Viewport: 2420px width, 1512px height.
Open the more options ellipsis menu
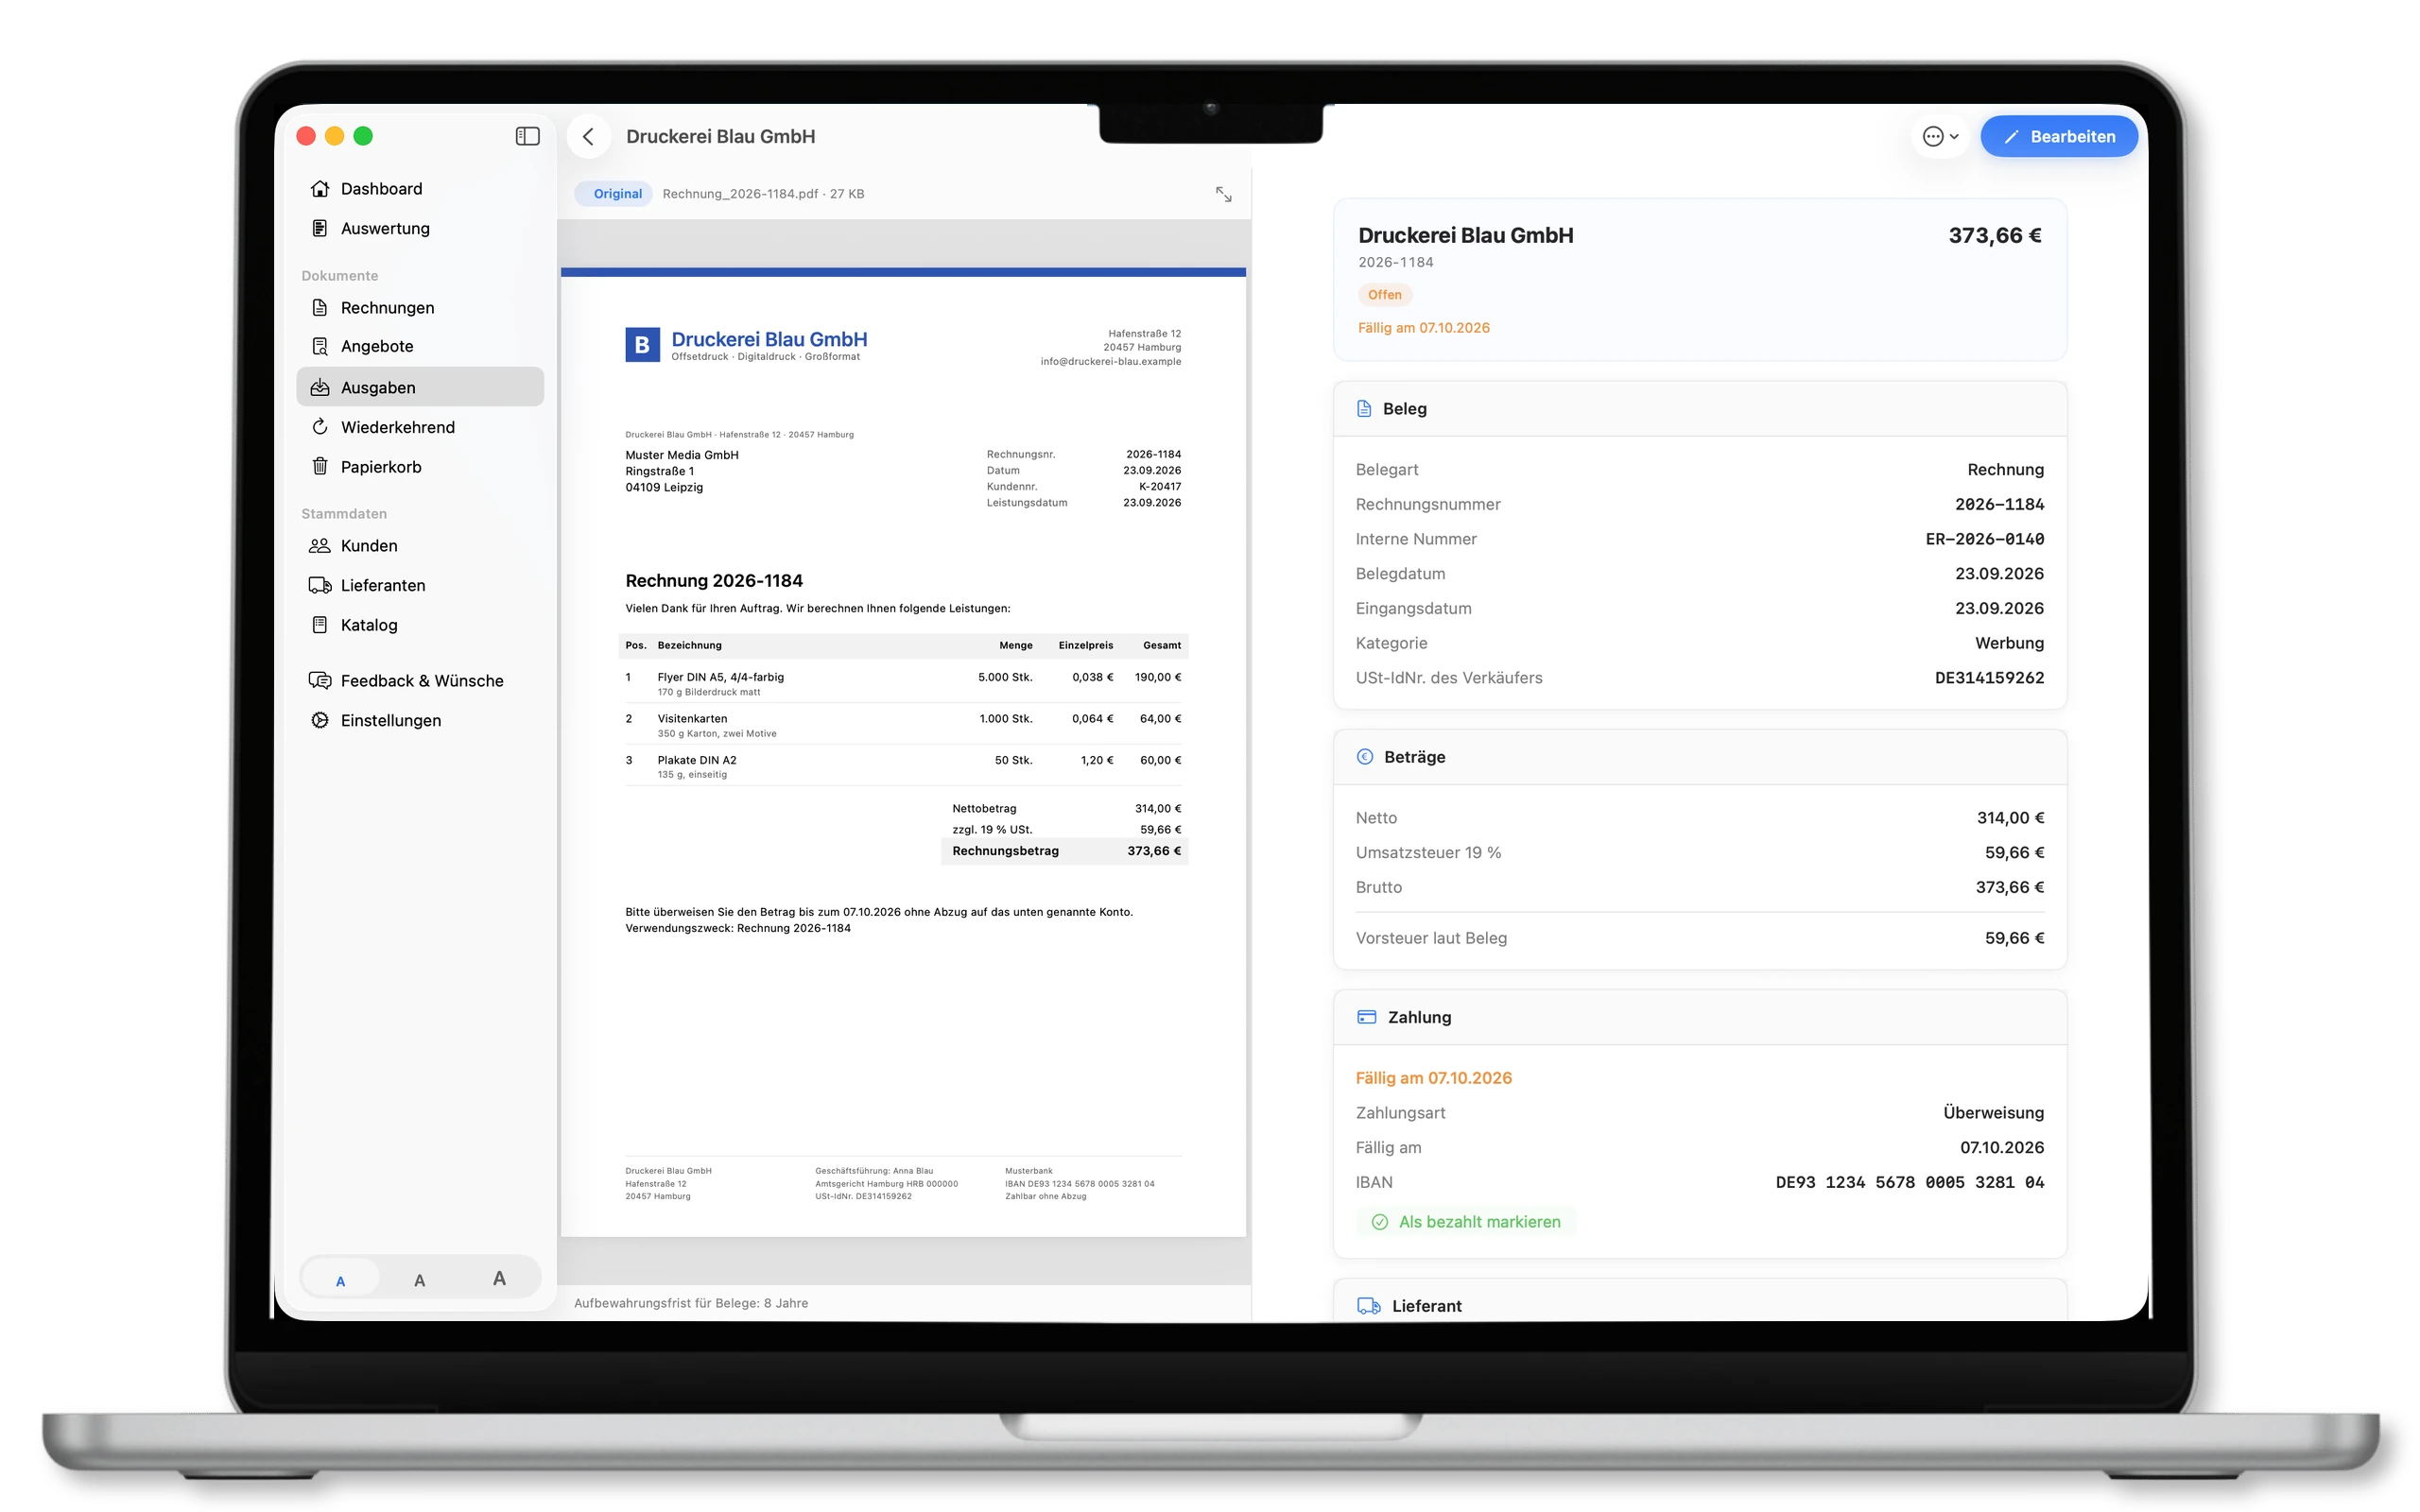click(1940, 136)
